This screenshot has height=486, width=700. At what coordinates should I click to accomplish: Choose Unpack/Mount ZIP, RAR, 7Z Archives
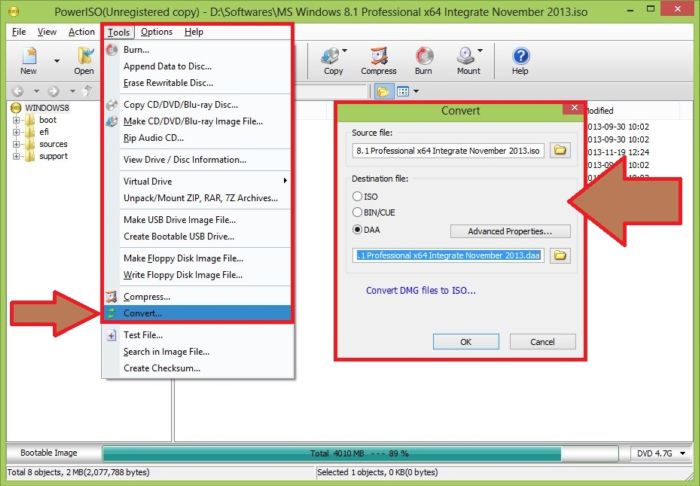click(197, 198)
